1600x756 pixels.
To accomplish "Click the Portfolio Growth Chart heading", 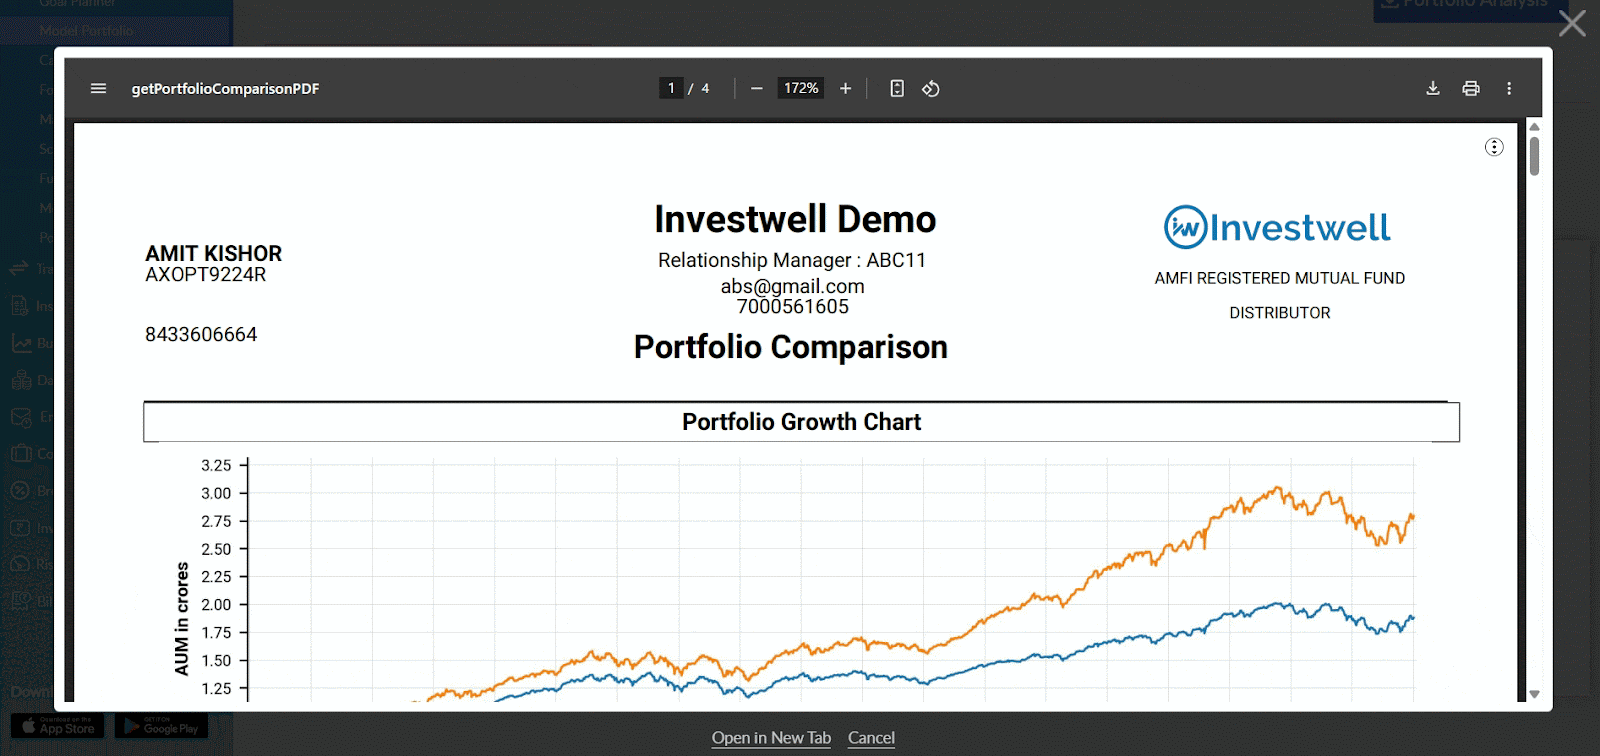I will (801, 422).
